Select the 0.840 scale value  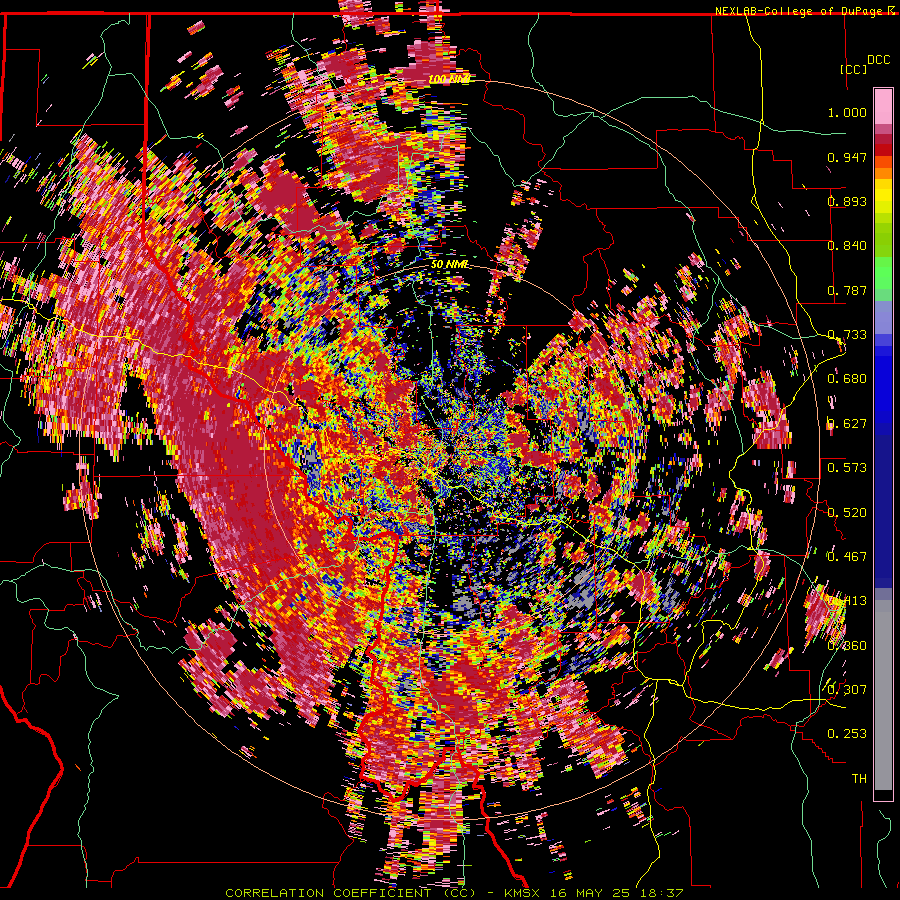click(847, 246)
